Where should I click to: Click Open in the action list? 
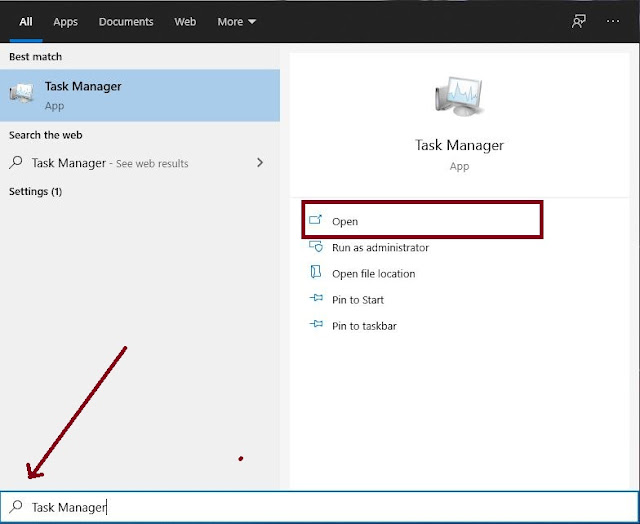pyautogui.click(x=422, y=221)
